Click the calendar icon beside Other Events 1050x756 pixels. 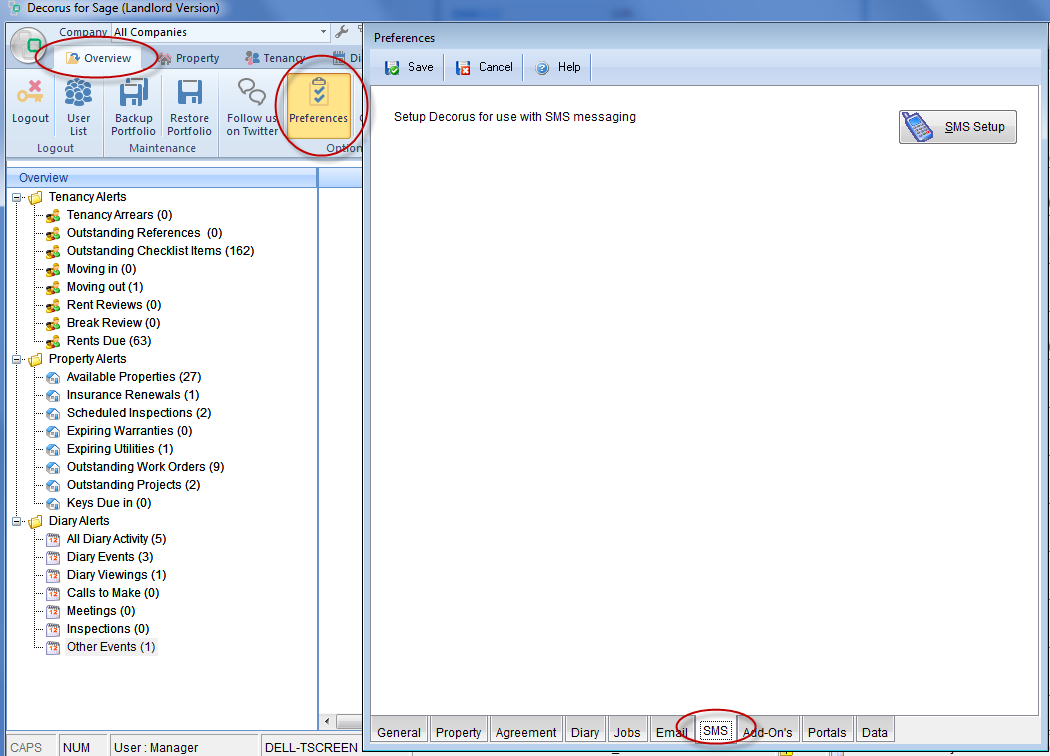click(x=53, y=648)
